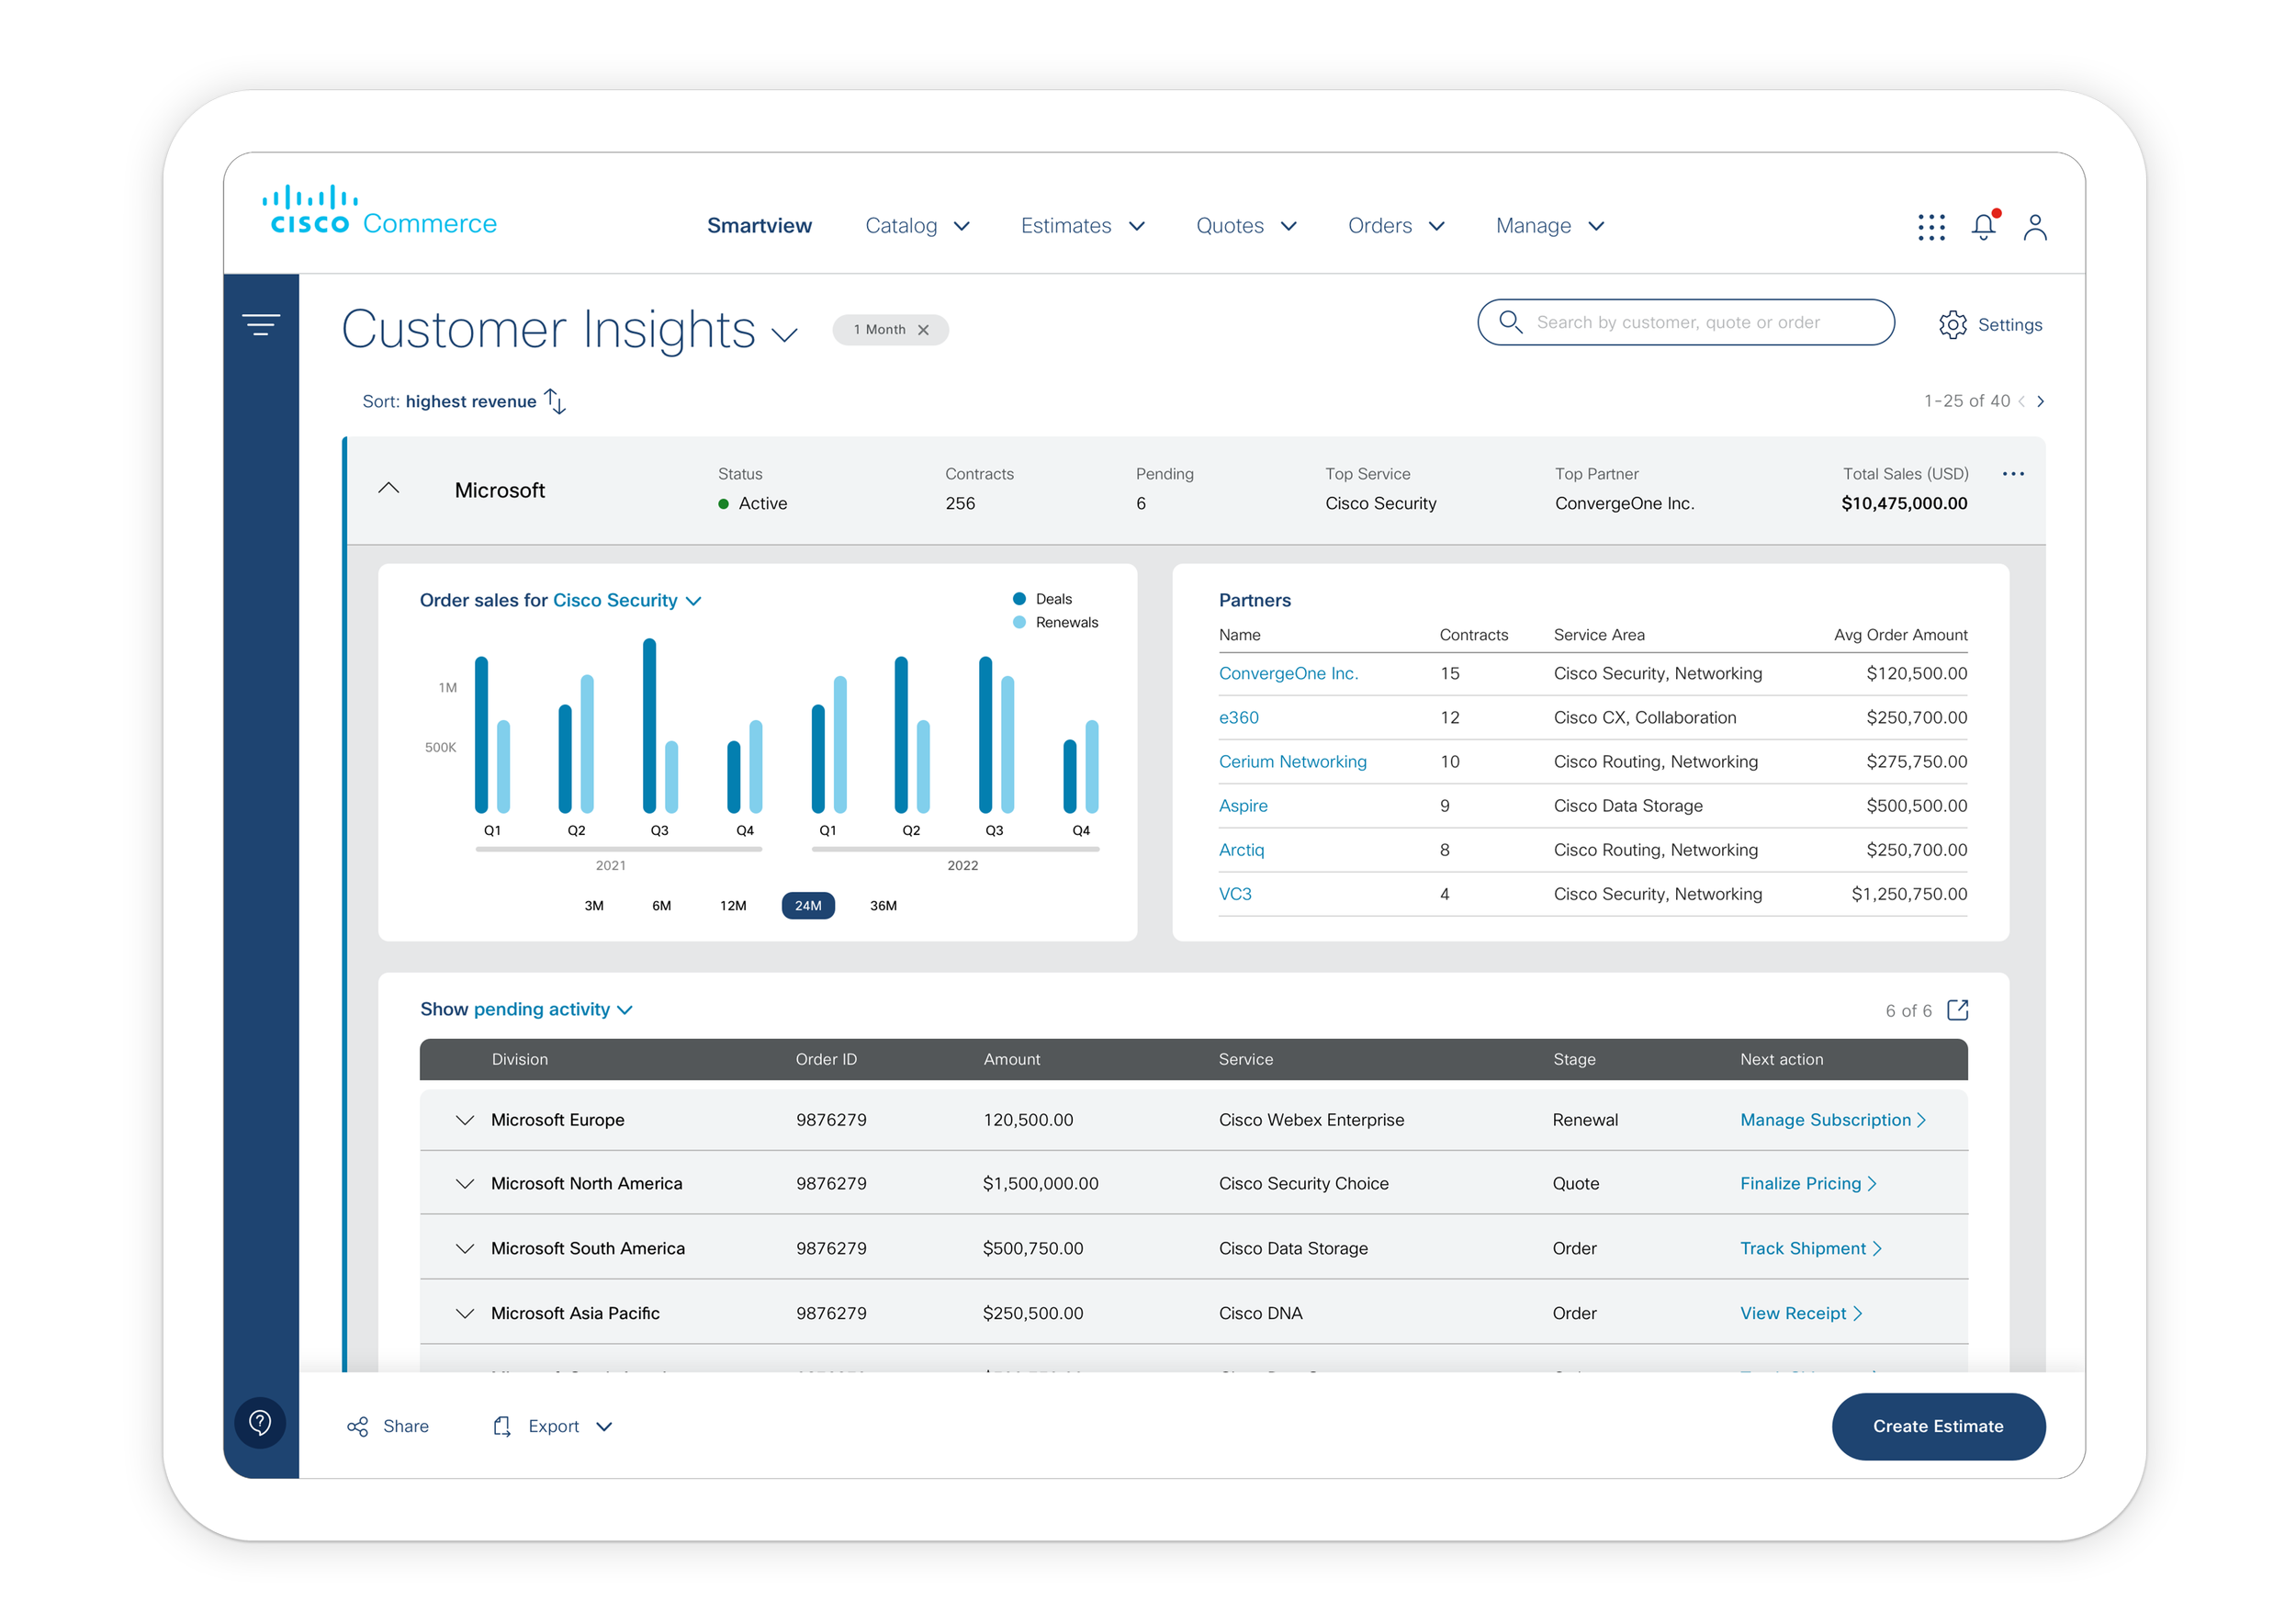Image resolution: width=2296 pixels, height=1624 pixels.
Task: Open pending activity in new window icon
Action: 1957,1010
